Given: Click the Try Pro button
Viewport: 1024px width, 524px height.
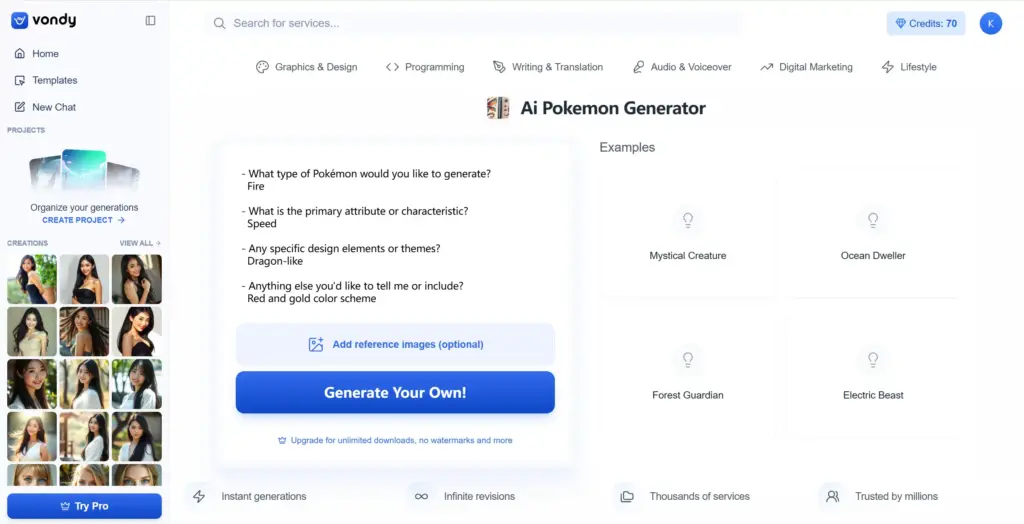Looking at the screenshot, I should point(84,506).
